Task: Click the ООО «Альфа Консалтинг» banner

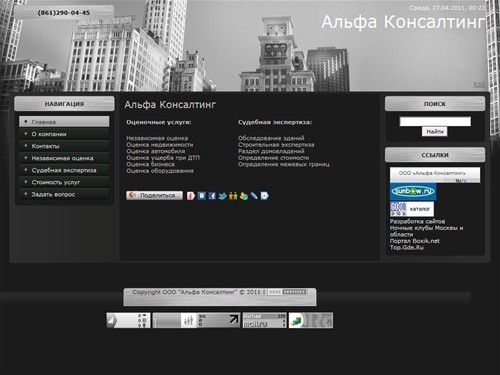Action: pos(435,175)
